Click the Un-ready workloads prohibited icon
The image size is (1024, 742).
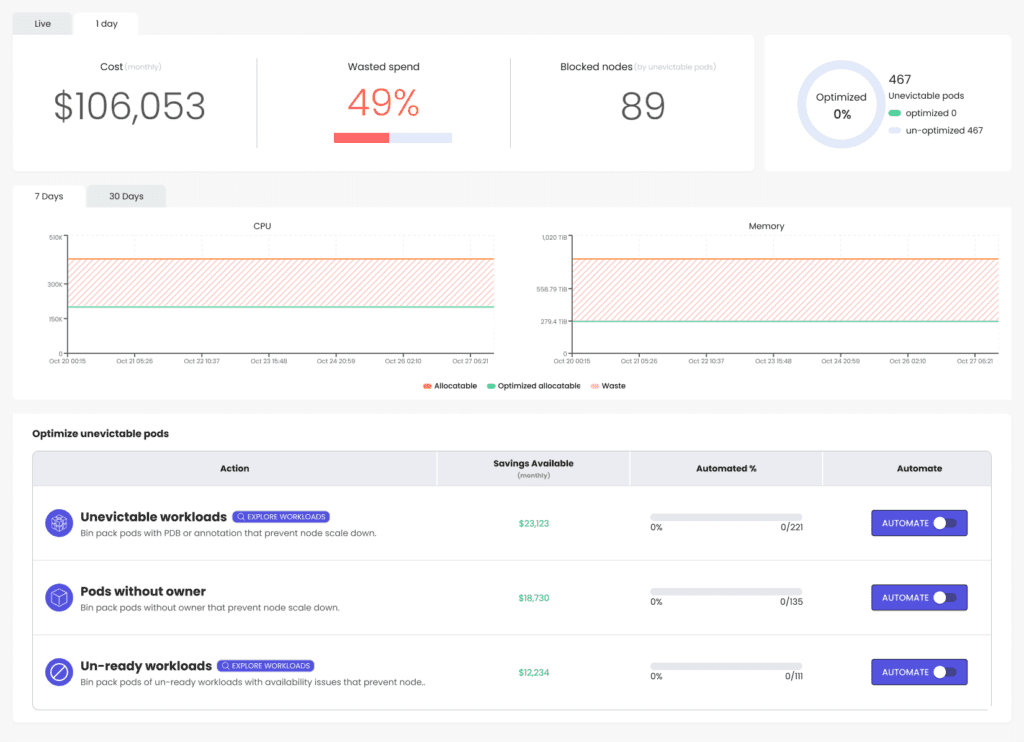(59, 672)
